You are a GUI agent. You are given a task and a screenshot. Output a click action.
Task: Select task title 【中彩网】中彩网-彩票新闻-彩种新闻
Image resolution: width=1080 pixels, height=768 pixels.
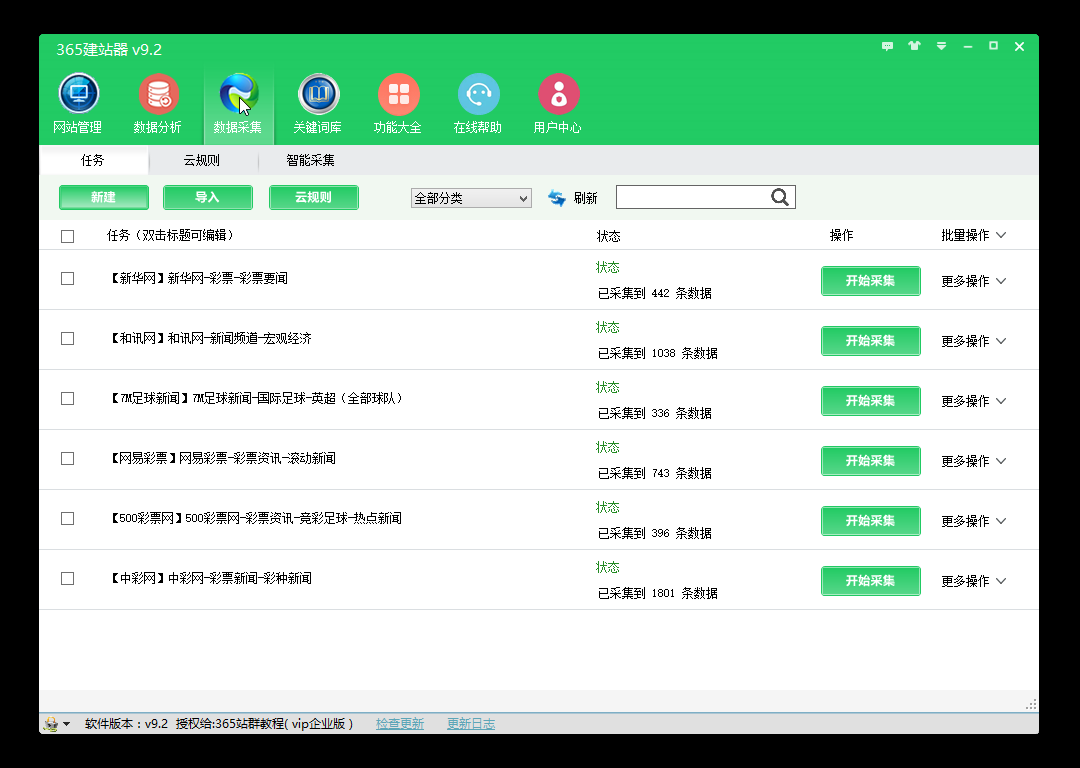(210, 578)
